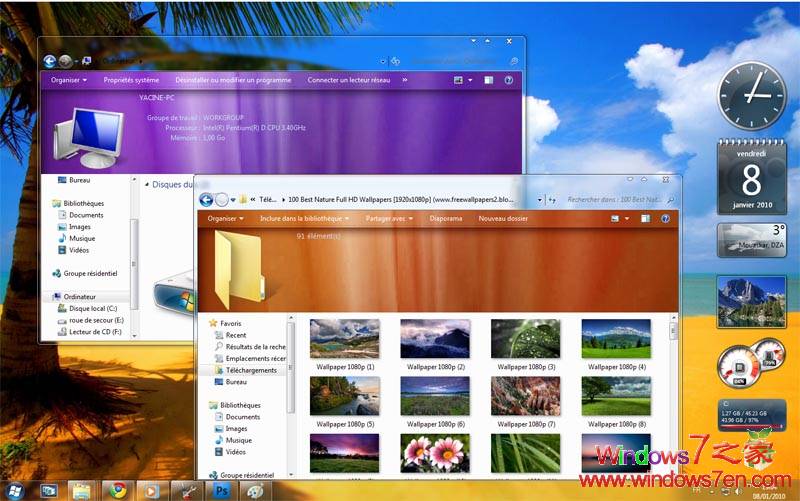Open media player from the taskbar

[151, 491]
